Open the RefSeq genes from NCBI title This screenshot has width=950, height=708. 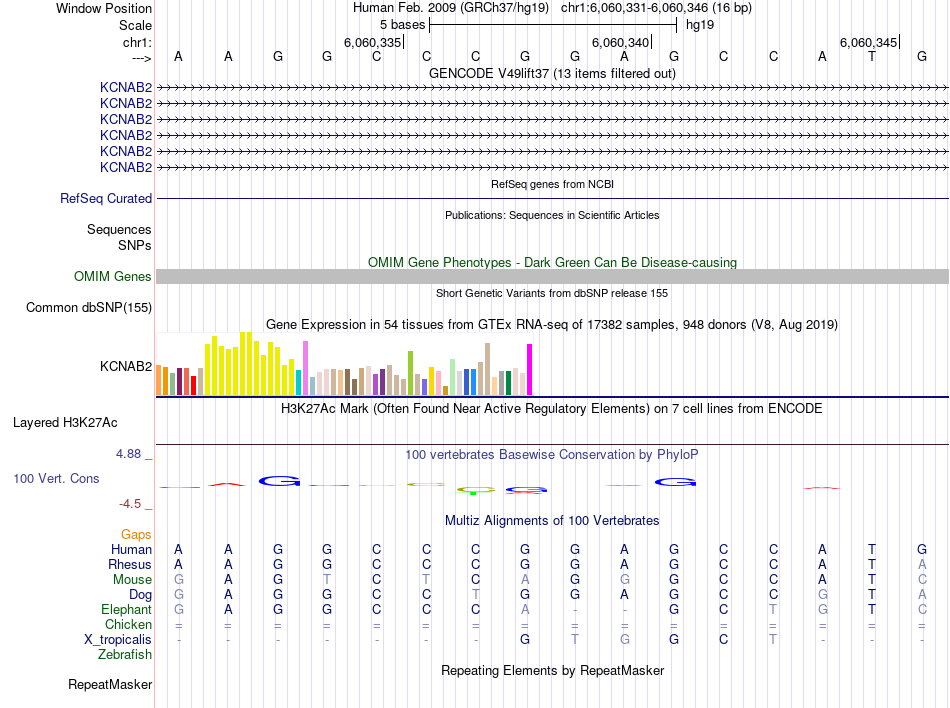552,184
